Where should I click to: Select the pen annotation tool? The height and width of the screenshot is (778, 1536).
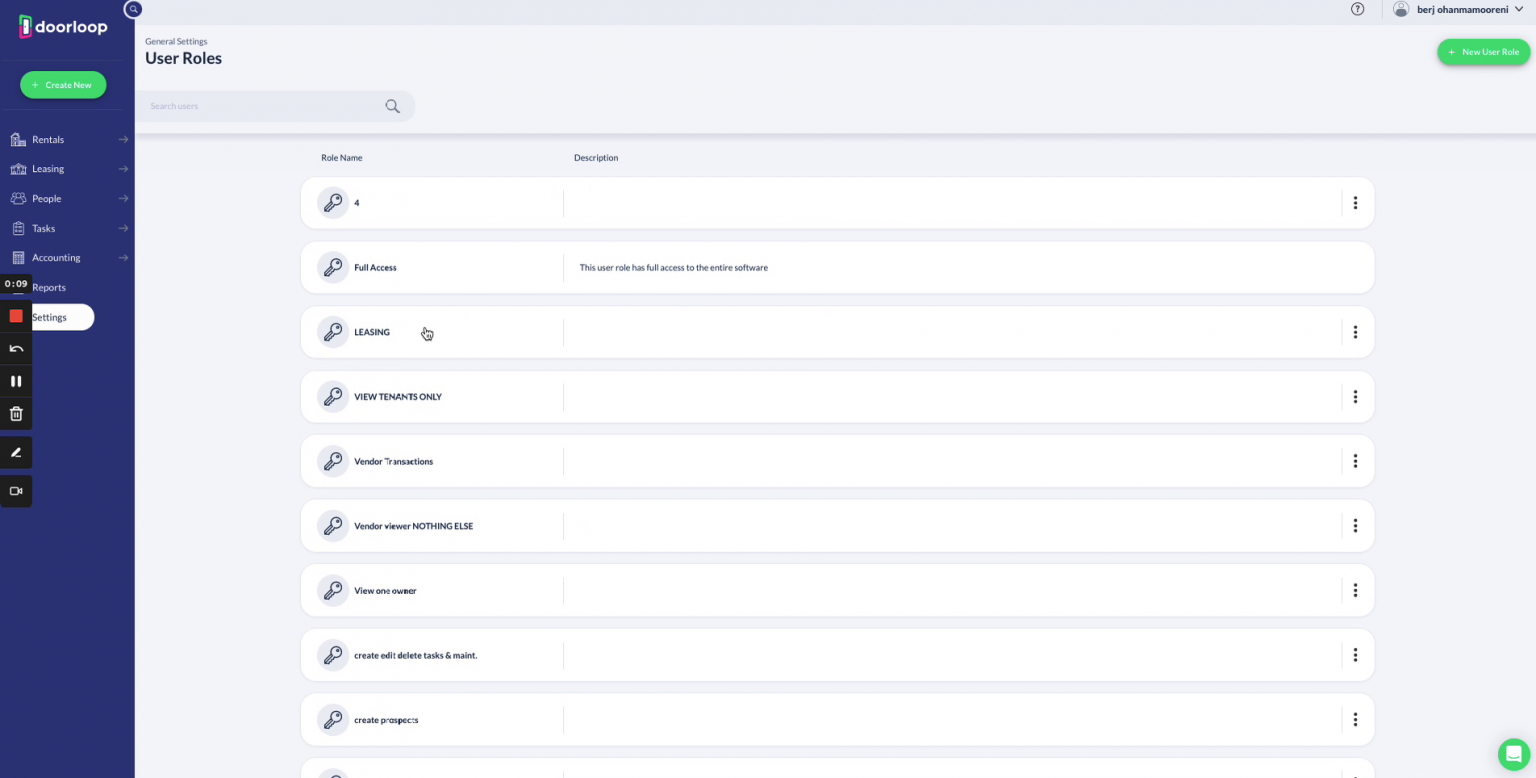point(16,452)
